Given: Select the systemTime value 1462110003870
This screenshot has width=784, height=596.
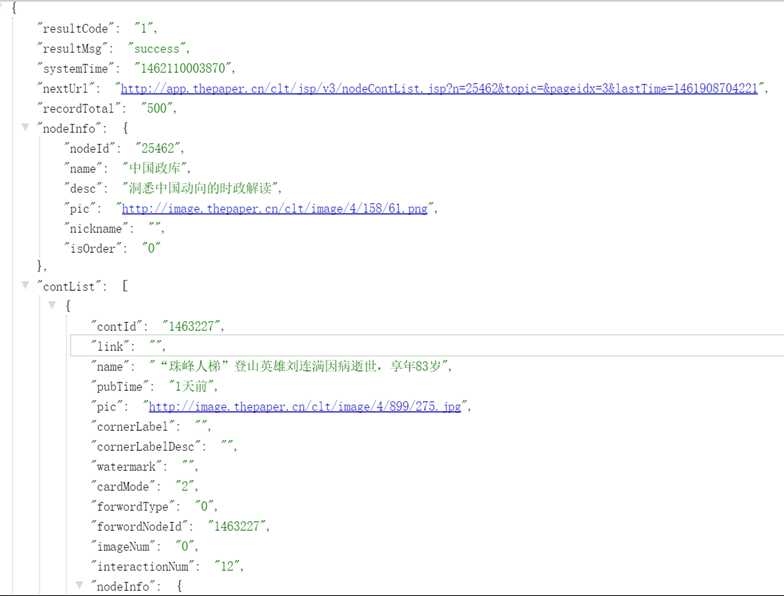Looking at the screenshot, I should coord(182,68).
